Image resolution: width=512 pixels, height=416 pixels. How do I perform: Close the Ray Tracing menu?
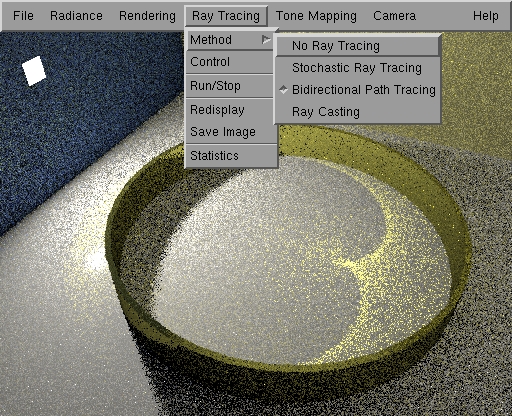226,16
